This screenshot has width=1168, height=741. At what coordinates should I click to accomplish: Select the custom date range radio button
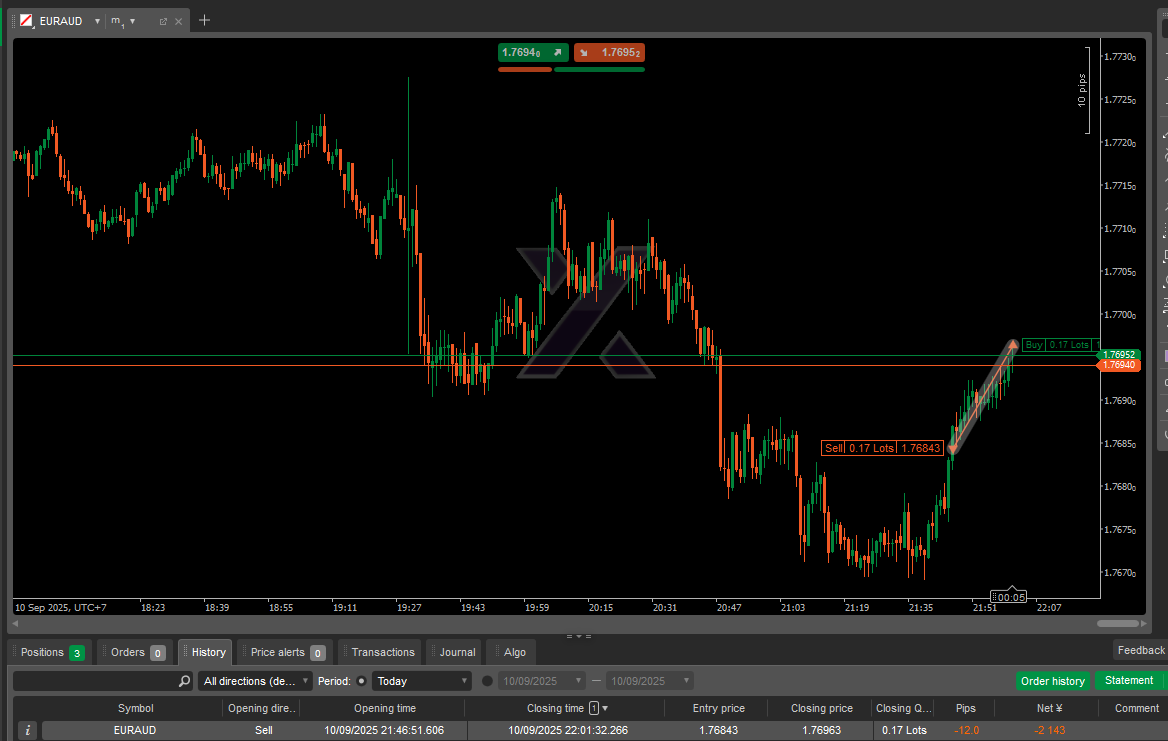pyautogui.click(x=487, y=681)
